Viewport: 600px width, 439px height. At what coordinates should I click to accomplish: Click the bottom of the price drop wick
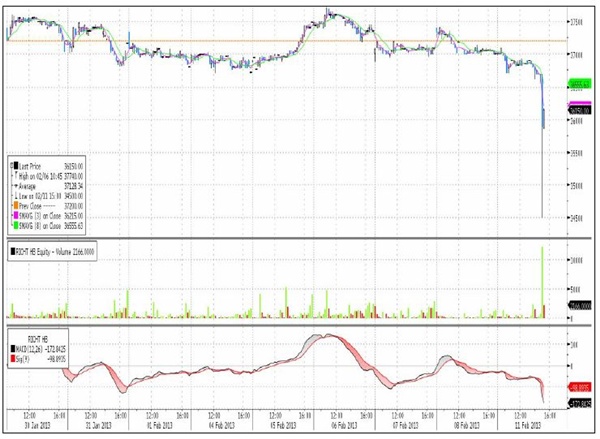pyautogui.click(x=541, y=216)
